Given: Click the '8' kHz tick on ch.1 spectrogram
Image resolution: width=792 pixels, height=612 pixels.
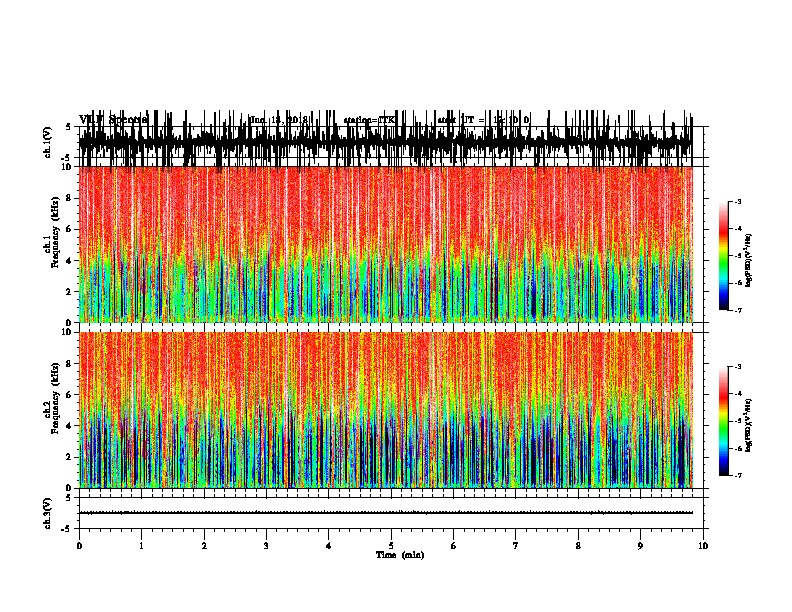Looking at the screenshot, I should point(70,198).
